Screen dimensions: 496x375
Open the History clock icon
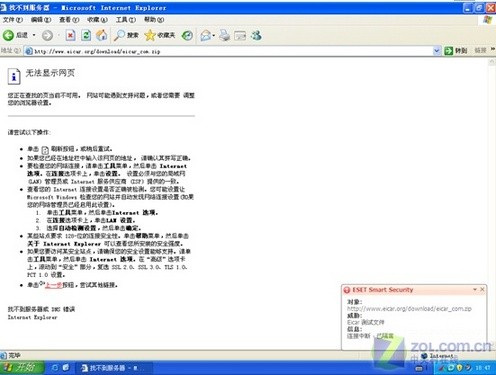click(187, 35)
